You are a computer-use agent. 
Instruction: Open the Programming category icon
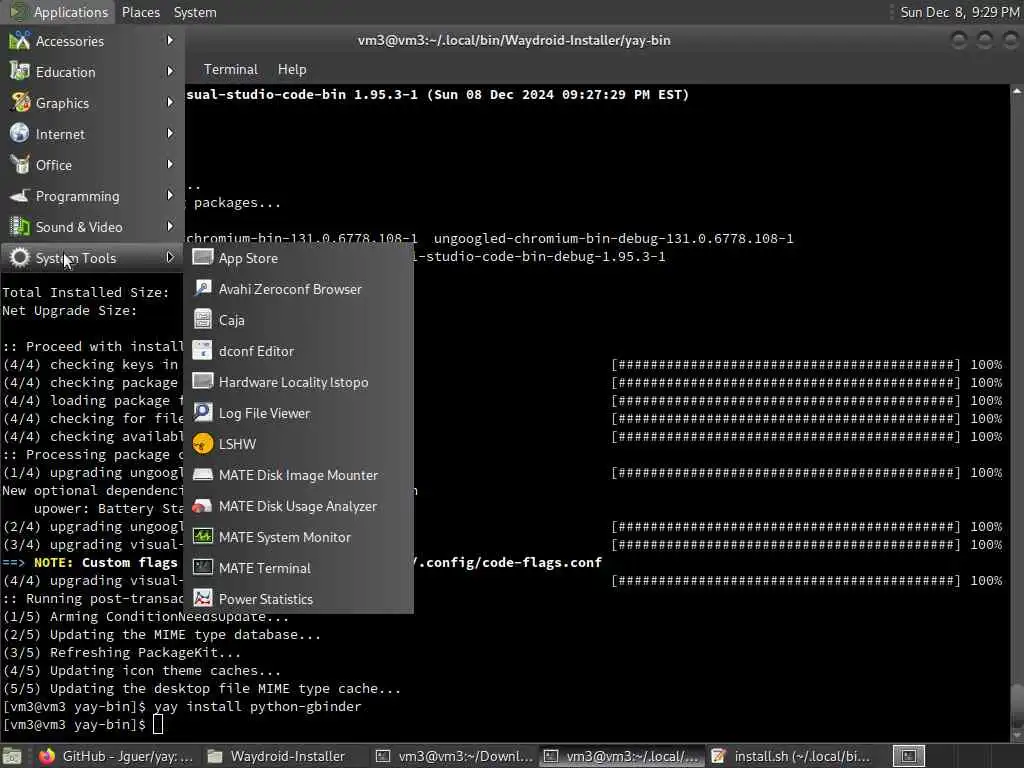point(20,195)
